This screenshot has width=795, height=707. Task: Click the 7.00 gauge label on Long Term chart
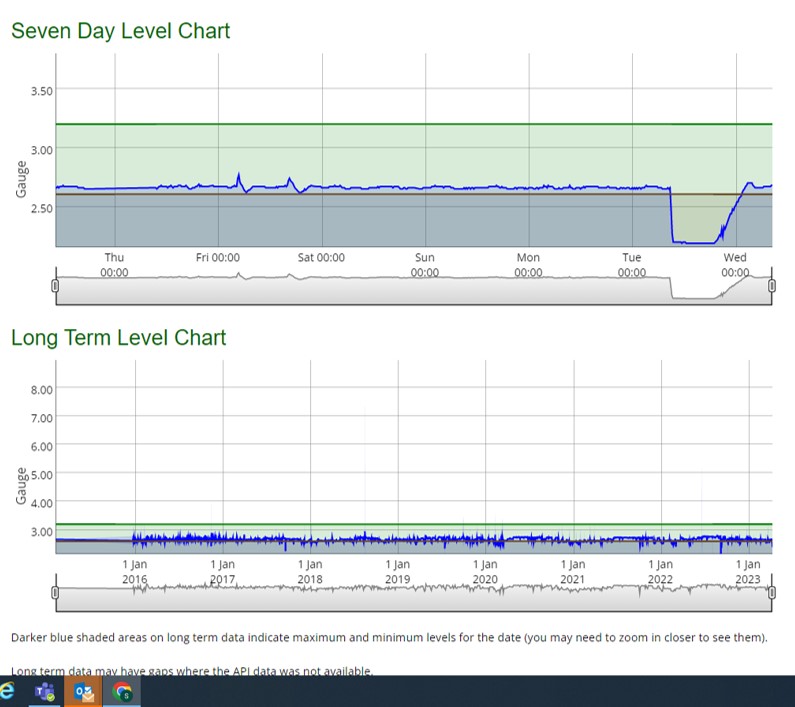click(42, 418)
